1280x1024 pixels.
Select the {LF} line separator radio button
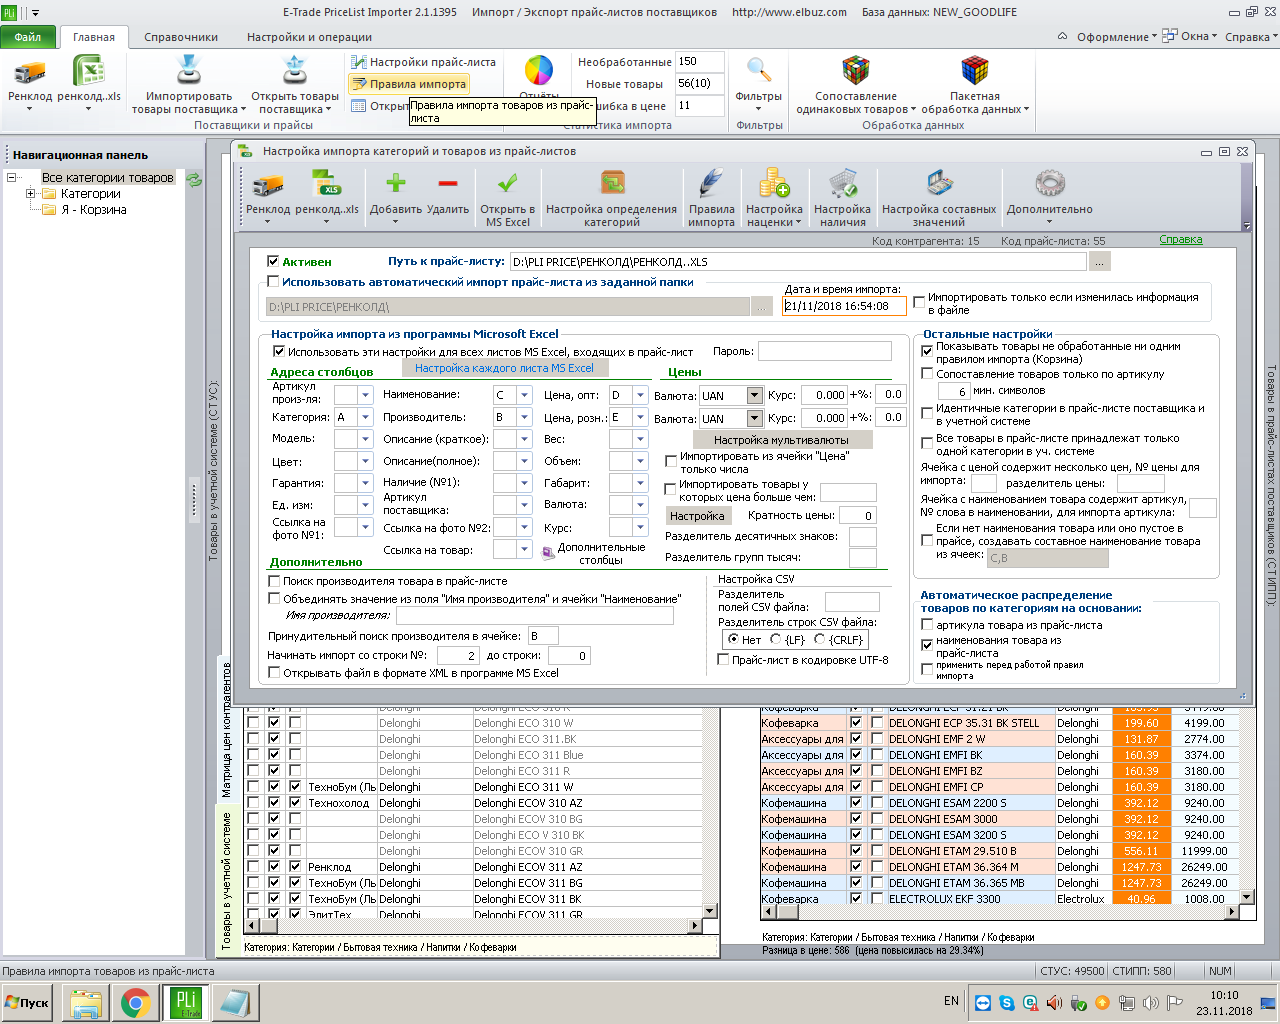click(x=776, y=639)
